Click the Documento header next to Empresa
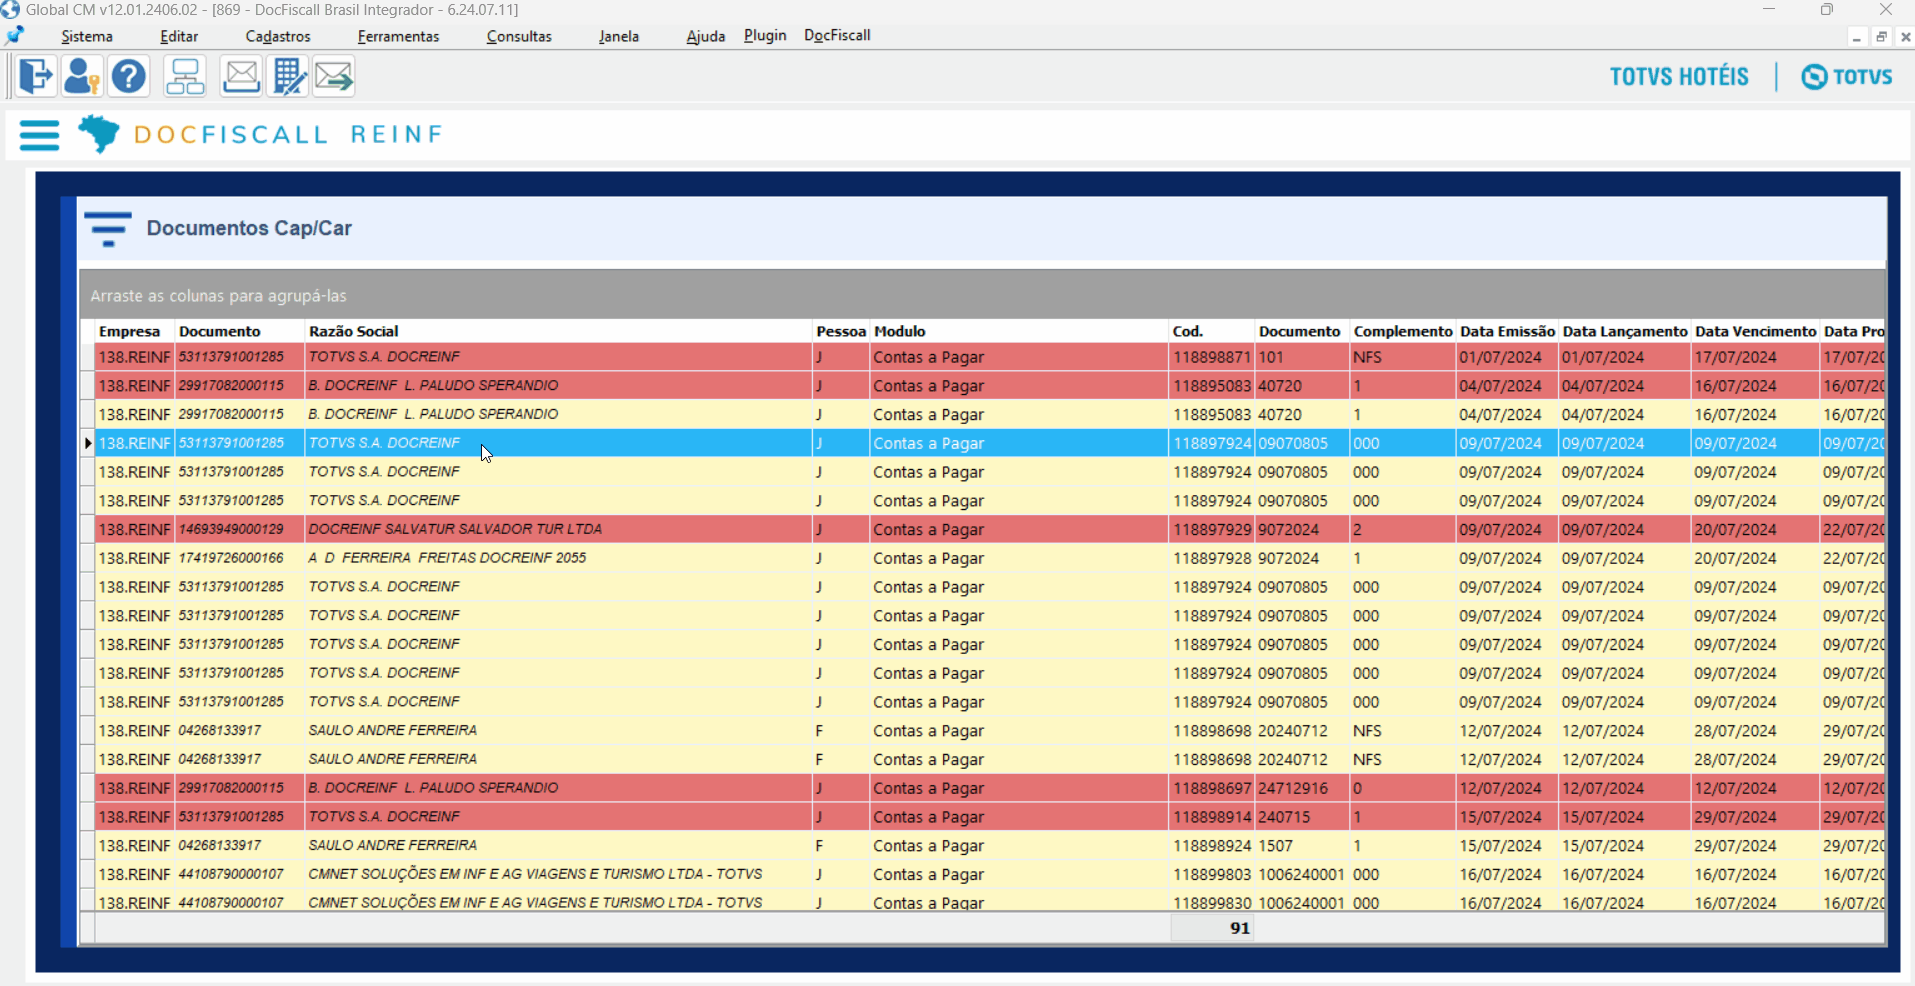 [240, 331]
